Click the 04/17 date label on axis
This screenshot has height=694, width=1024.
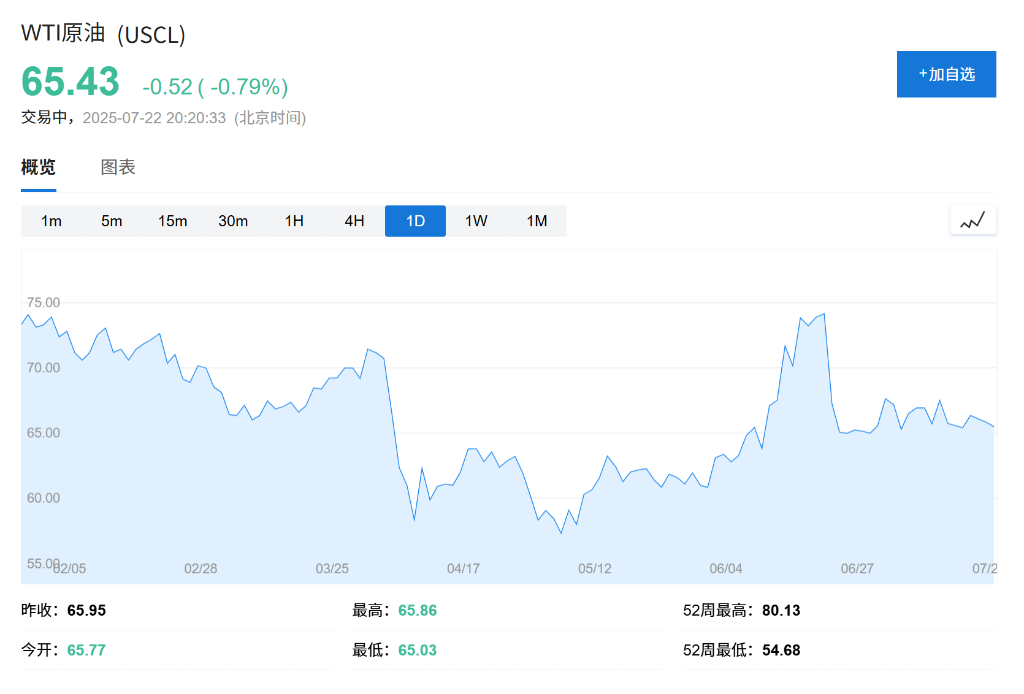tap(463, 568)
